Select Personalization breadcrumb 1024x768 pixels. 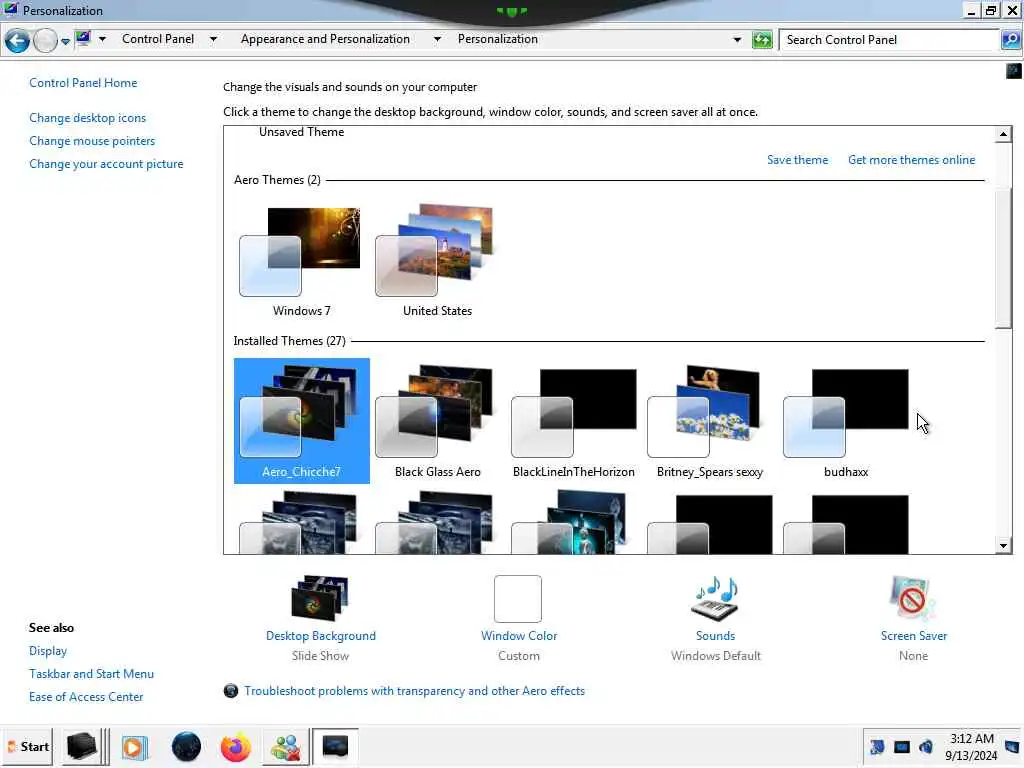tap(498, 39)
